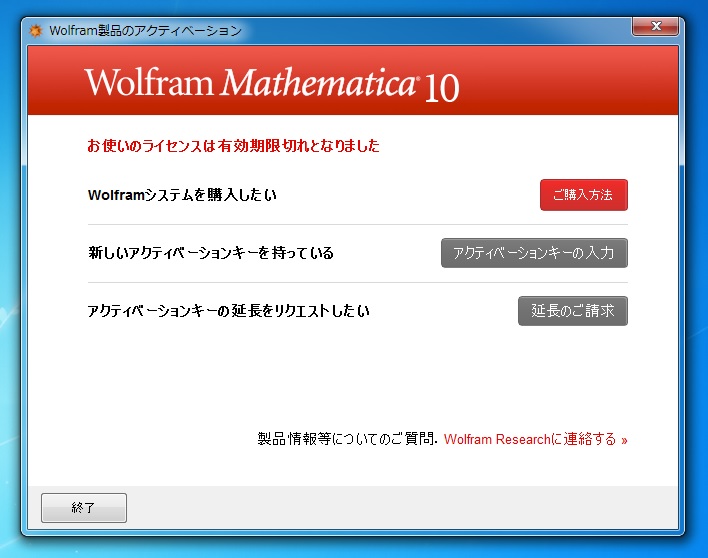Close the Wolfram activation dialog window
708x558 pixels.
(x=655, y=26)
